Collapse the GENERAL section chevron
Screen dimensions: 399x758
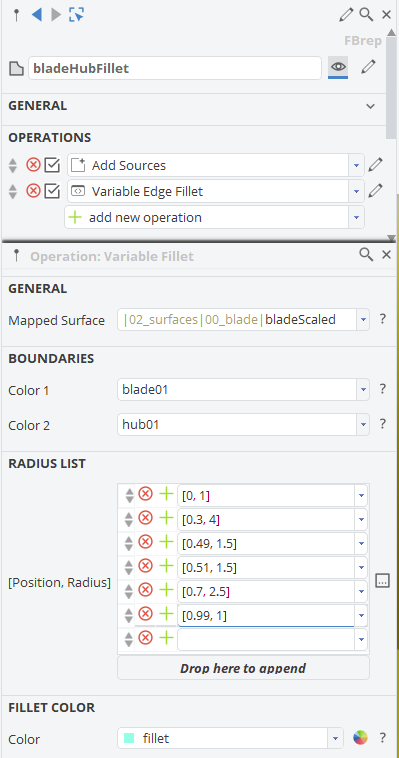pyautogui.click(x=370, y=106)
